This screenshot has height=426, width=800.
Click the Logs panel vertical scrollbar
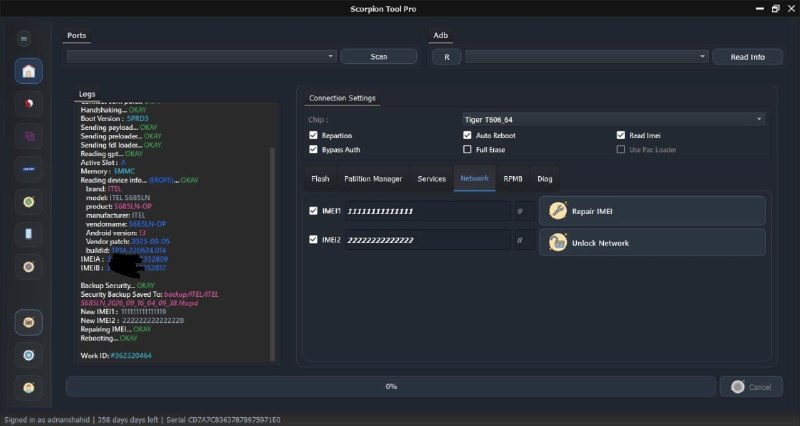[x=272, y=254]
